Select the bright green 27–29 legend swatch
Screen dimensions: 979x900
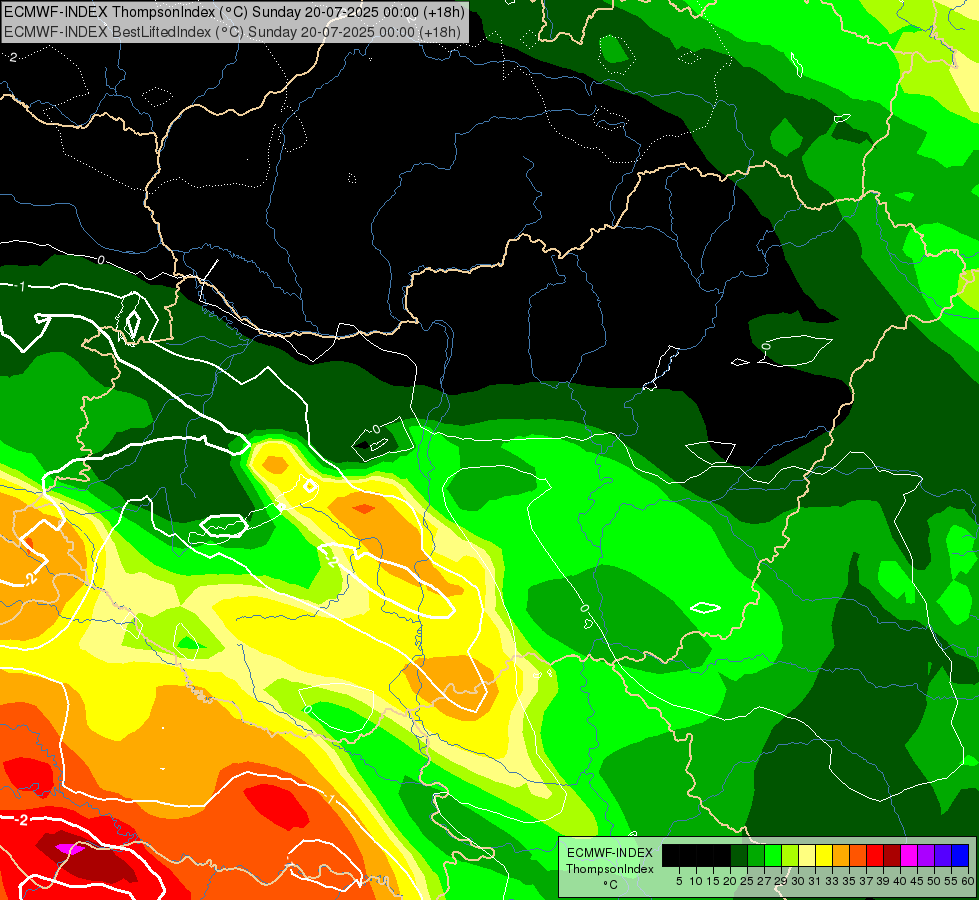[773, 856]
